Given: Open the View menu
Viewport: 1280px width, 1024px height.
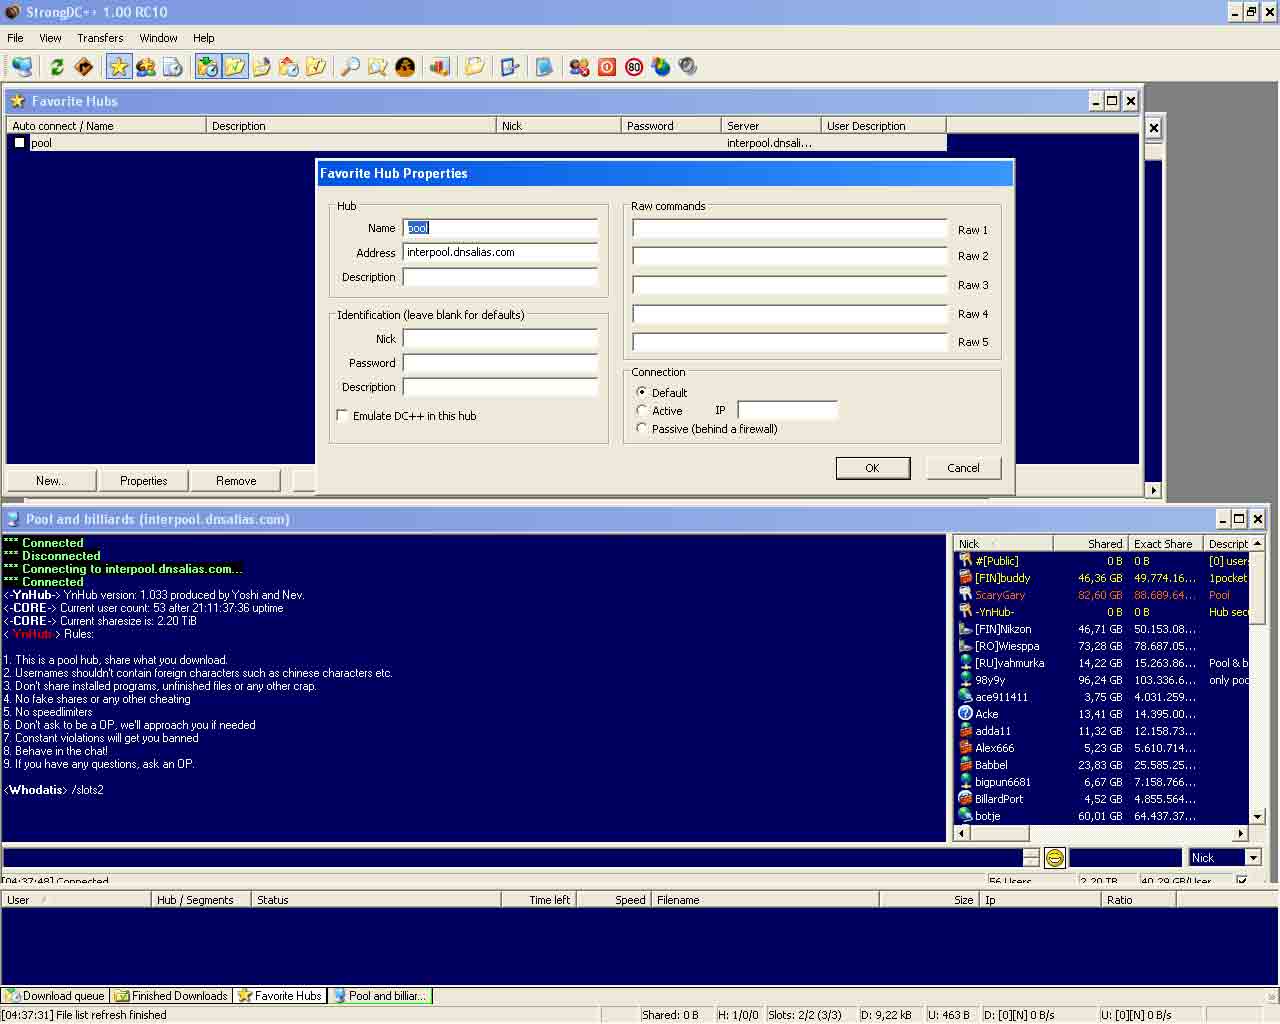Looking at the screenshot, I should (50, 38).
